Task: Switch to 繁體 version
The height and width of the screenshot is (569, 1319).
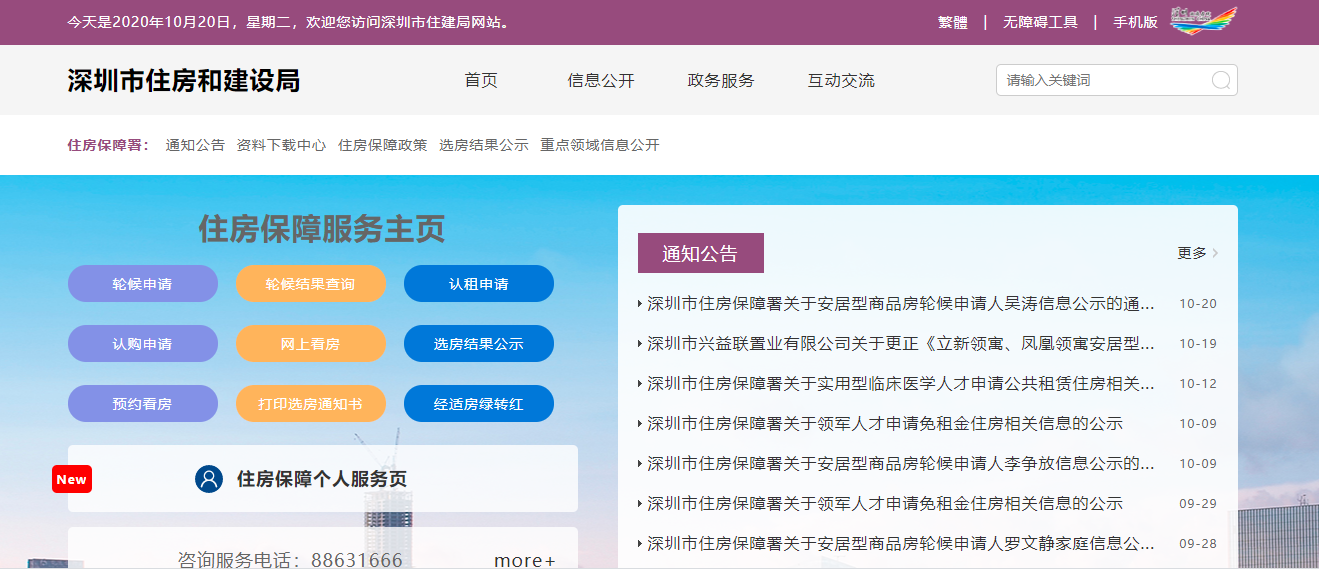Action: (953, 22)
